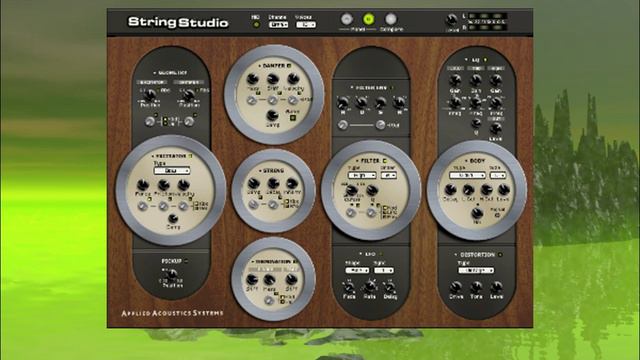Turn the EQ low band Gain knob
The width and height of the screenshot is (640, 360).
(455, 80)
